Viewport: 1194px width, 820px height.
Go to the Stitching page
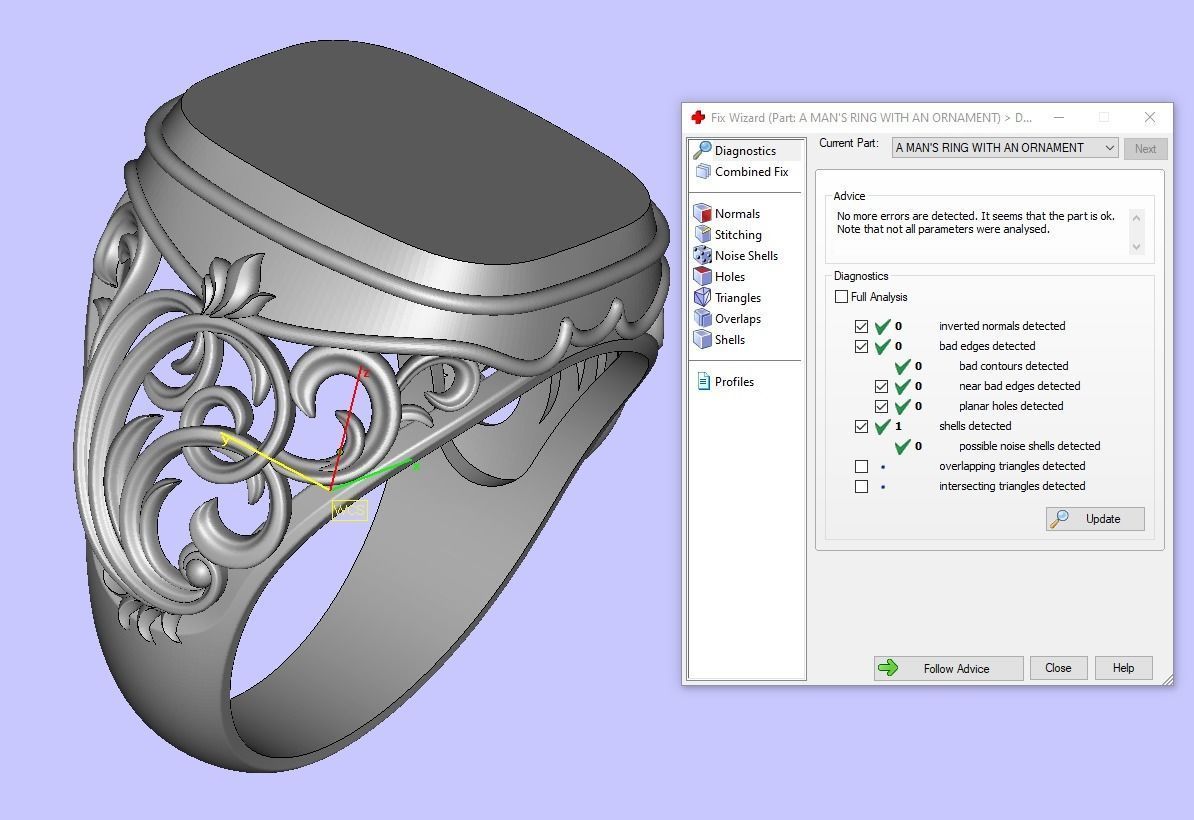(x=738, y=235)
